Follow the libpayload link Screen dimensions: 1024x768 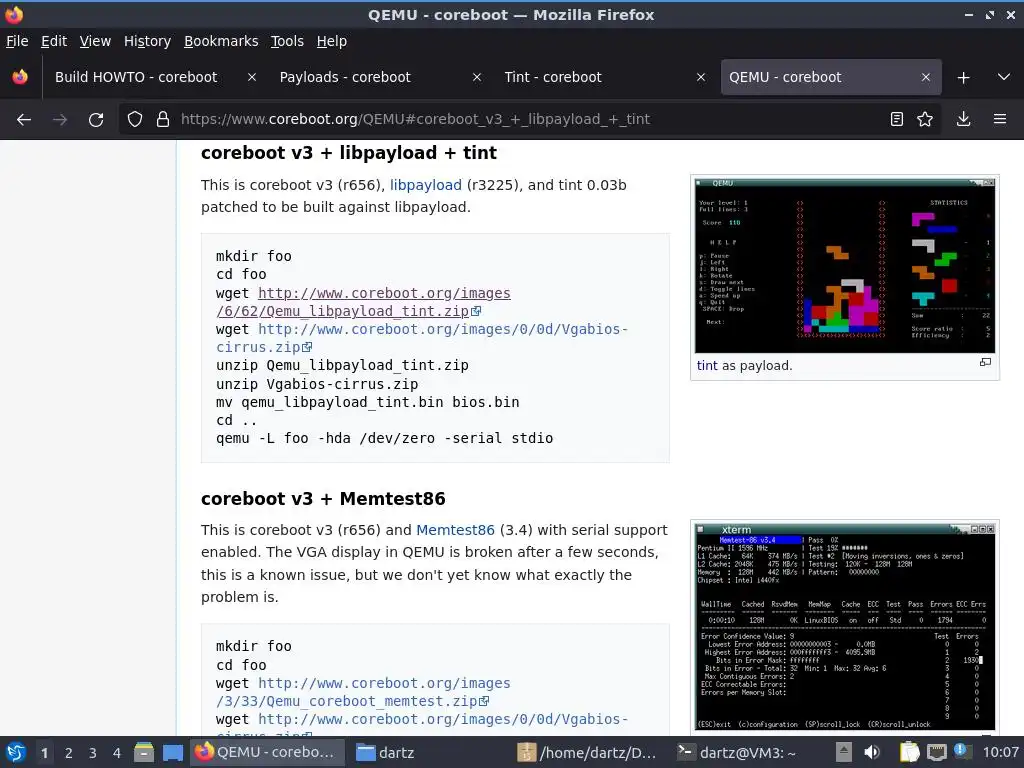[x=425, y=185]
